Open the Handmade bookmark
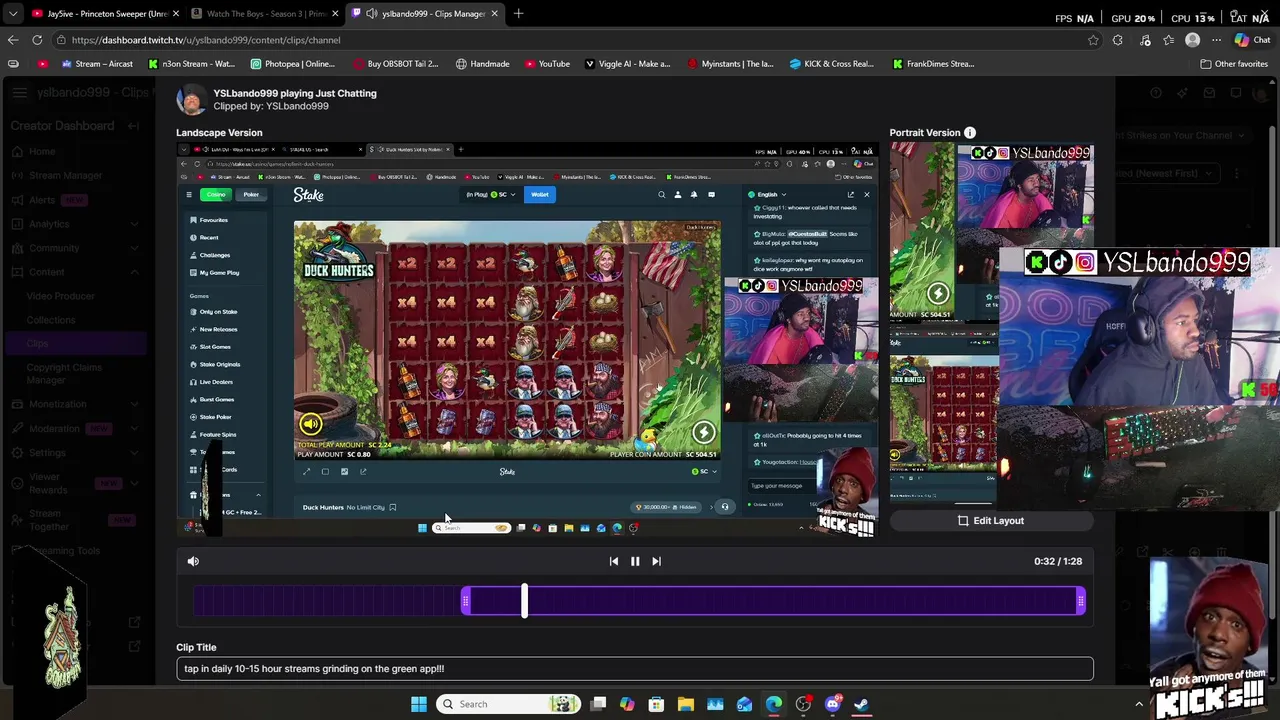This screenshot has width=1280, height=720. (482, 64)
